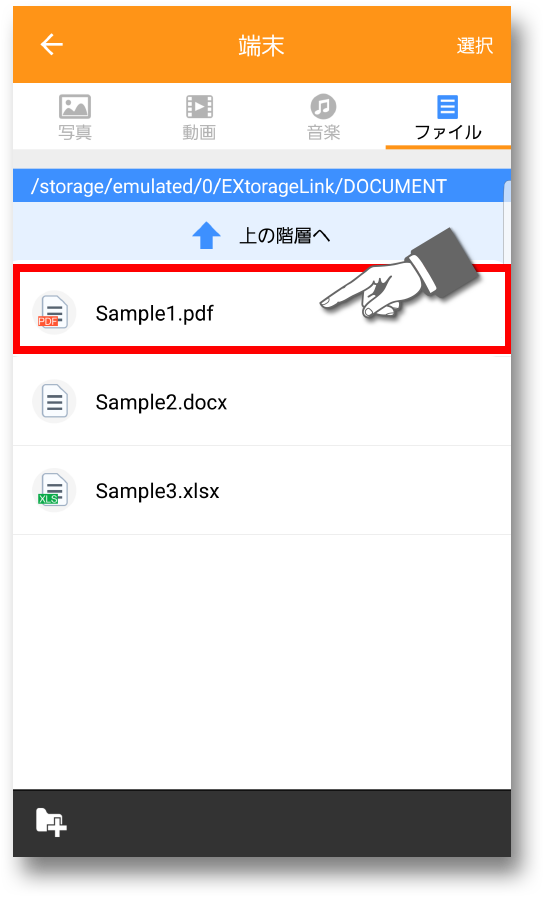Open the 動画 video tab icon

pos(199,107)
